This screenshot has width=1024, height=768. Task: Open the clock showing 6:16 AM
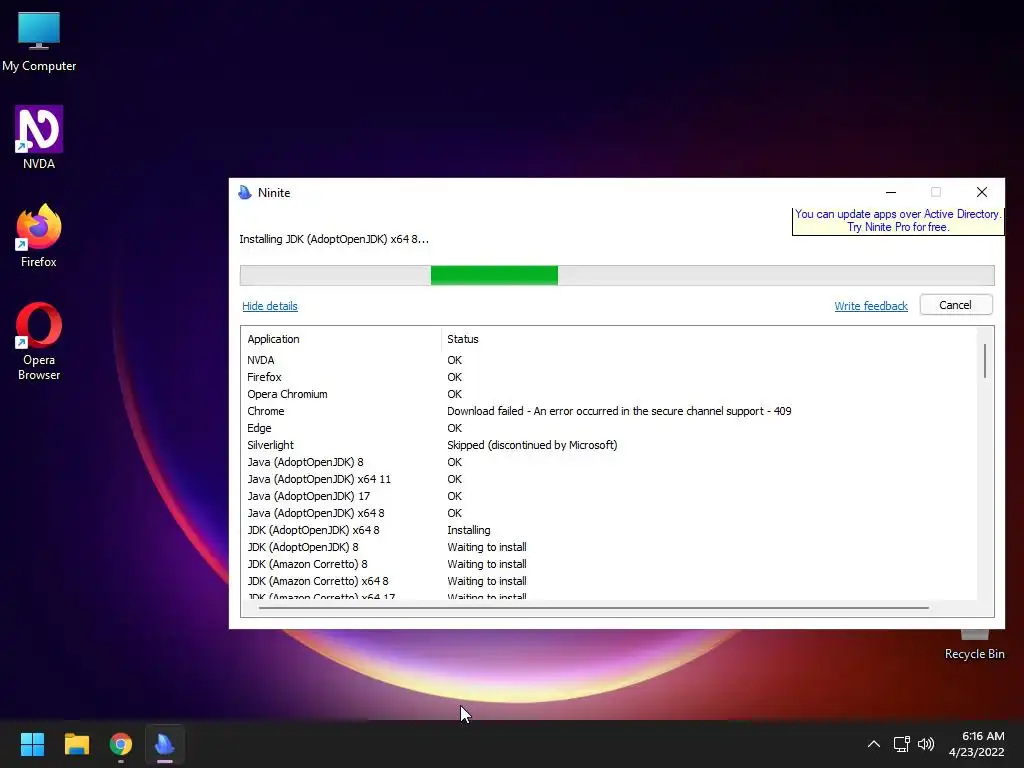click(976, 744)
